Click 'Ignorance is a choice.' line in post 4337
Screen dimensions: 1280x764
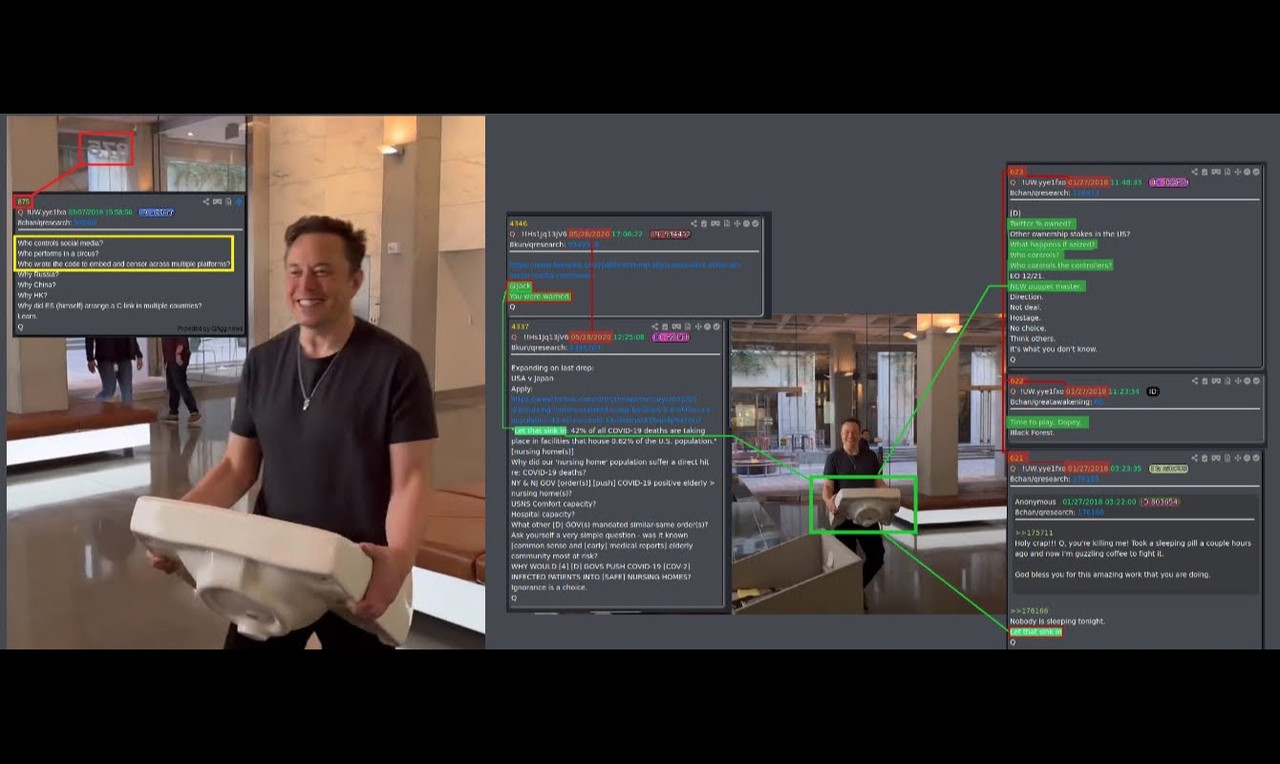(x=549, y=587)
